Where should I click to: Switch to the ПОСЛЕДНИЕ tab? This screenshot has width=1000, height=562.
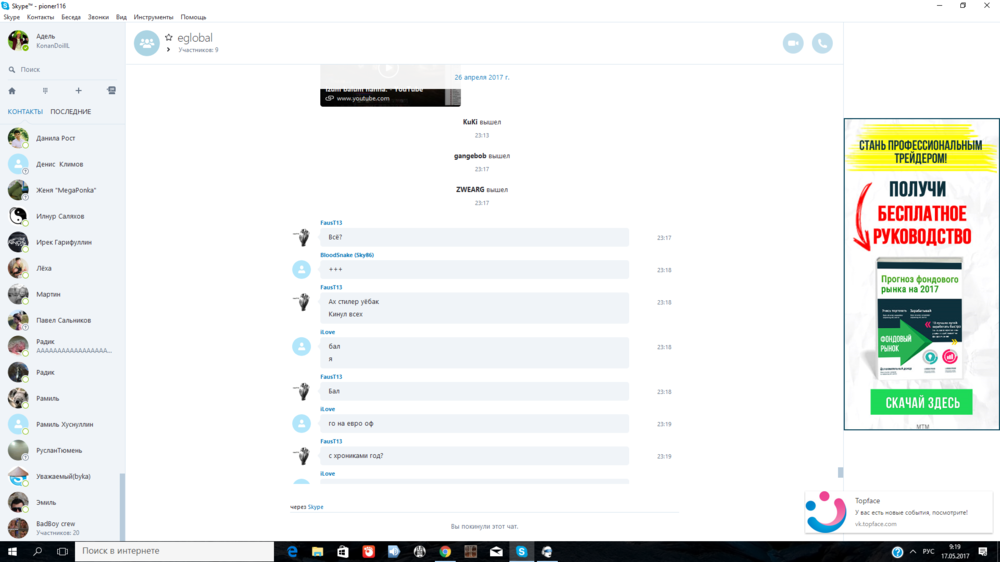click(71, 112)
